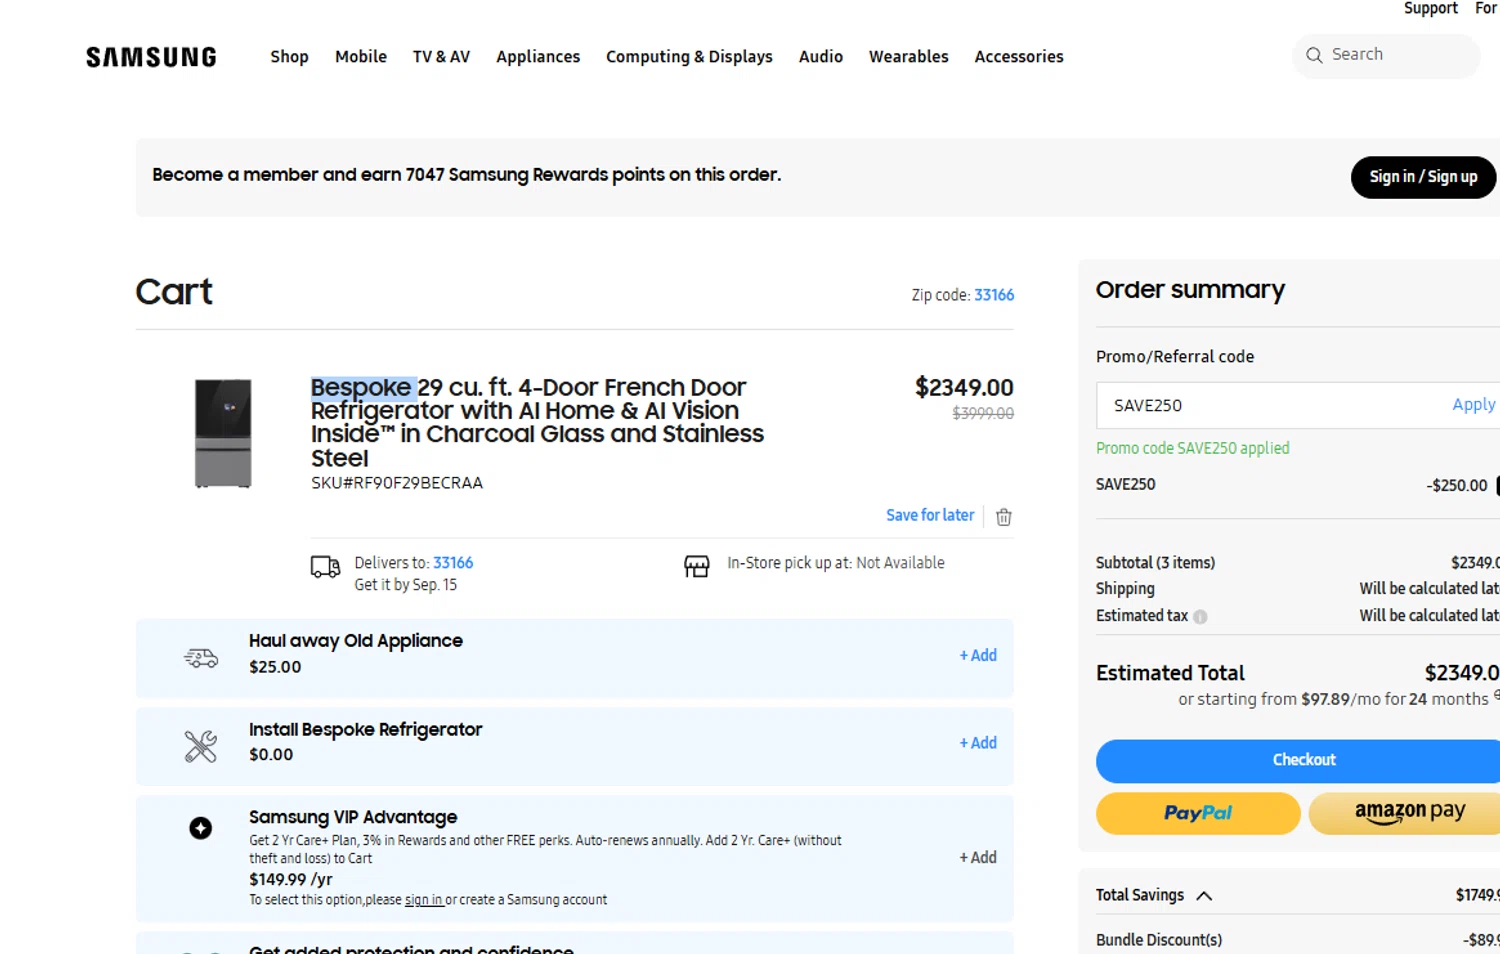Delete refrigerator using the trash icon
This screenshot has width=1500, height=954.
[1004, 516]
